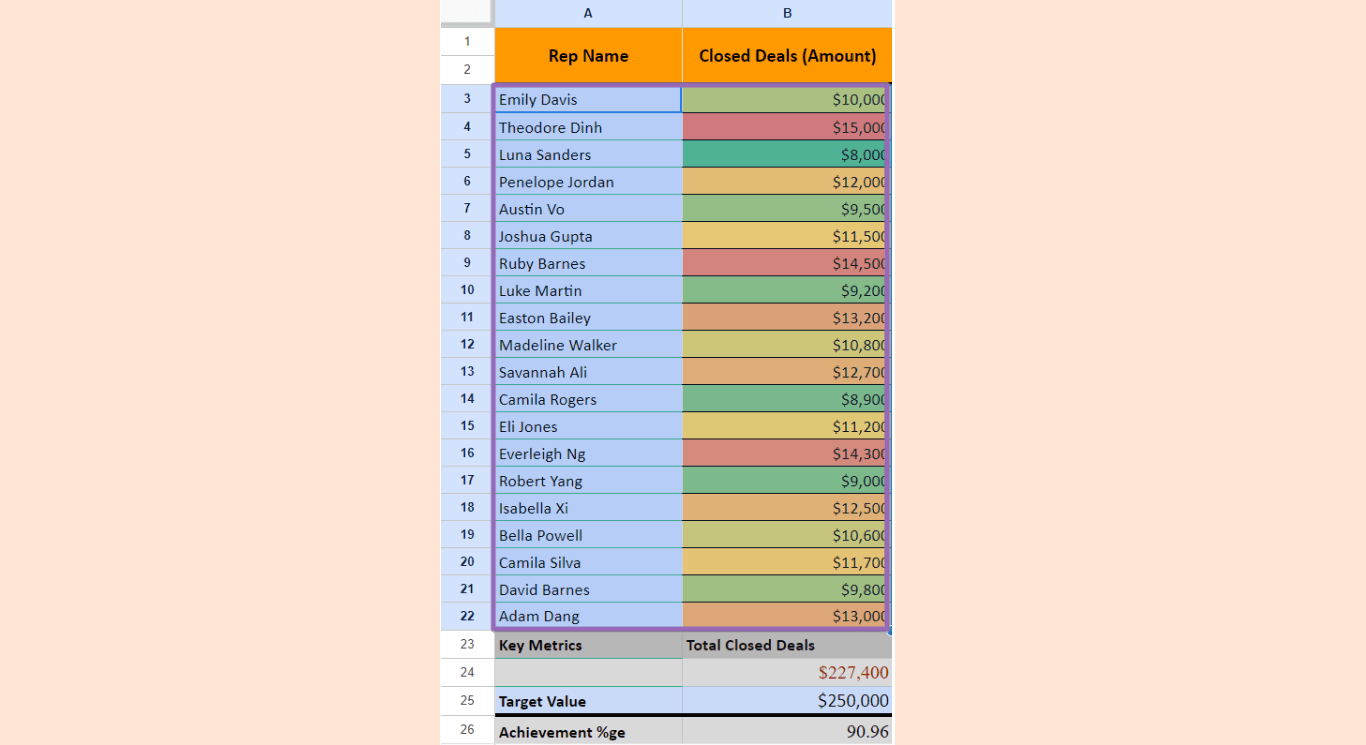
Task: Select cell containing Ruby Barnes
Action: tap(588, 263)
